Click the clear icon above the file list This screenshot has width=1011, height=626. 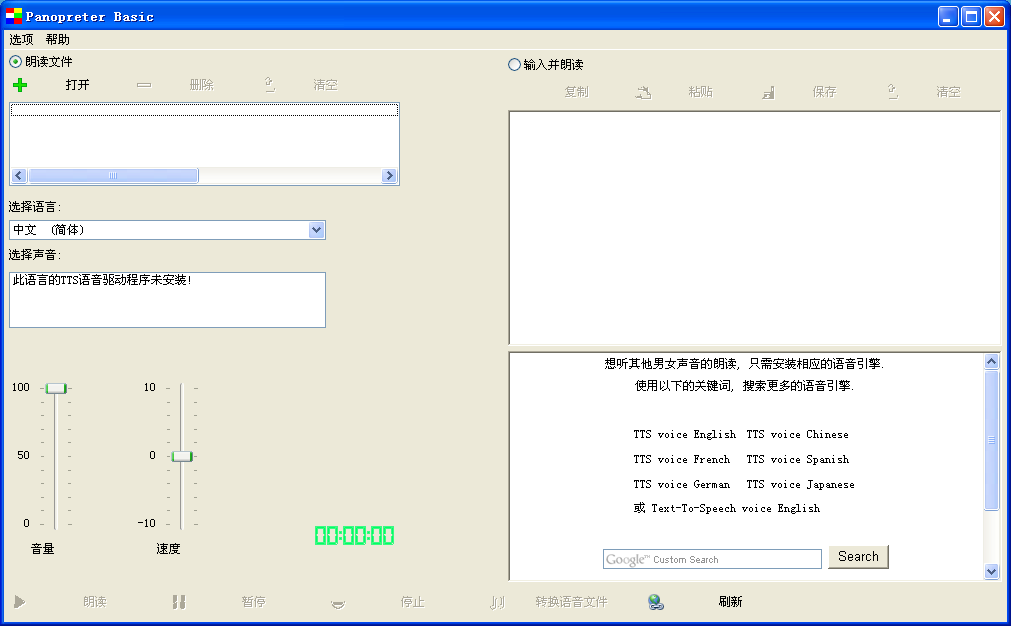point(268,85)
